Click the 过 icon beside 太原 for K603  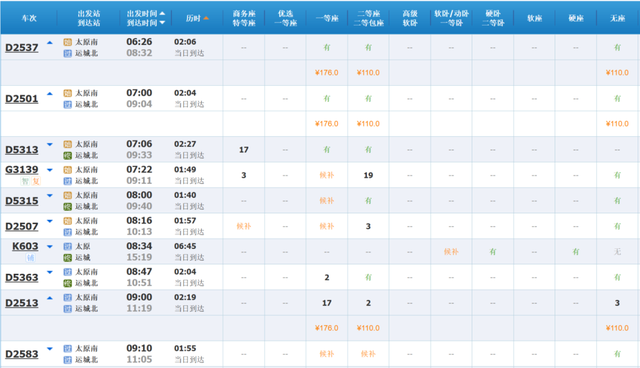pos(68,246)
